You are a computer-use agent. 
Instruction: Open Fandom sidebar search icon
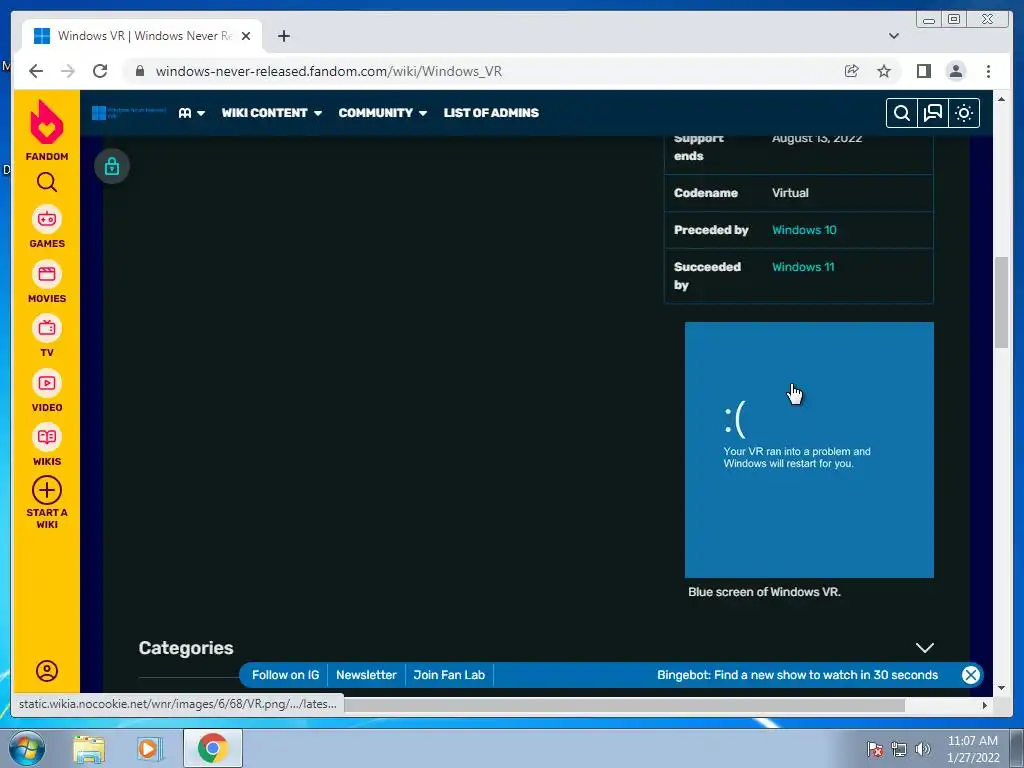pos(46,182)
